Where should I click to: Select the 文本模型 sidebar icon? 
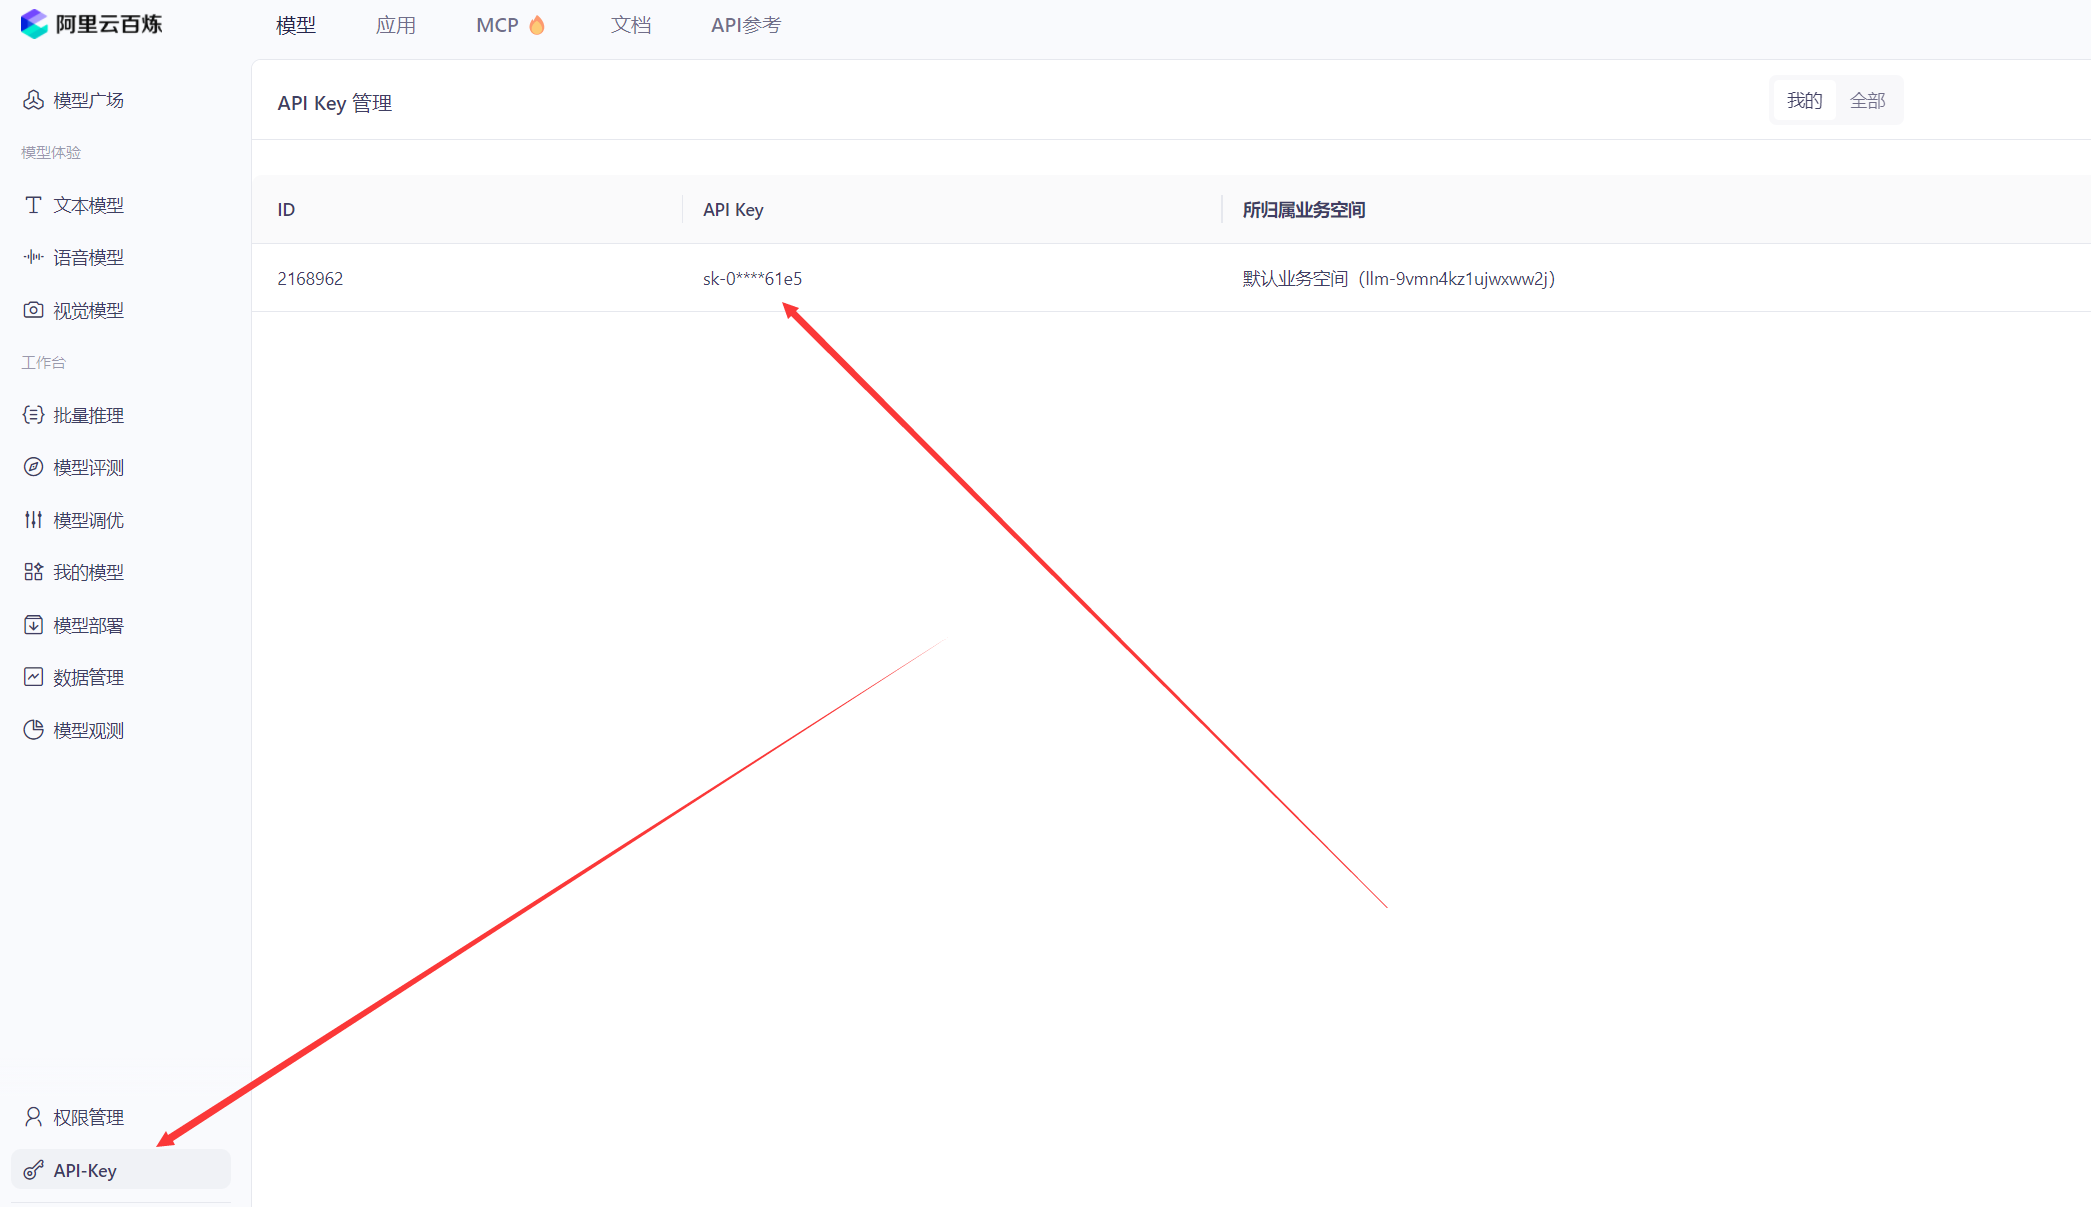tap(88, 205)
